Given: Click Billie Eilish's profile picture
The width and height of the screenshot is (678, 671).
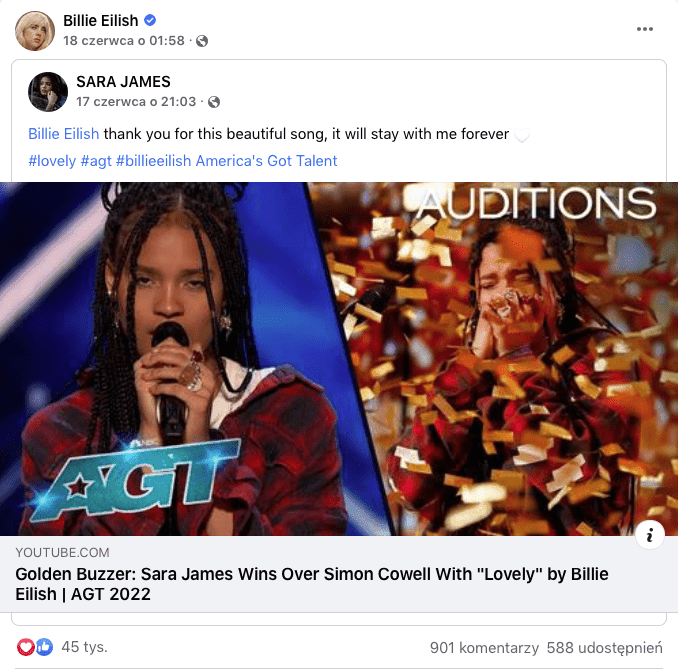Looking at the screenshot, I should pyautogui.click(x=35, y=31).
